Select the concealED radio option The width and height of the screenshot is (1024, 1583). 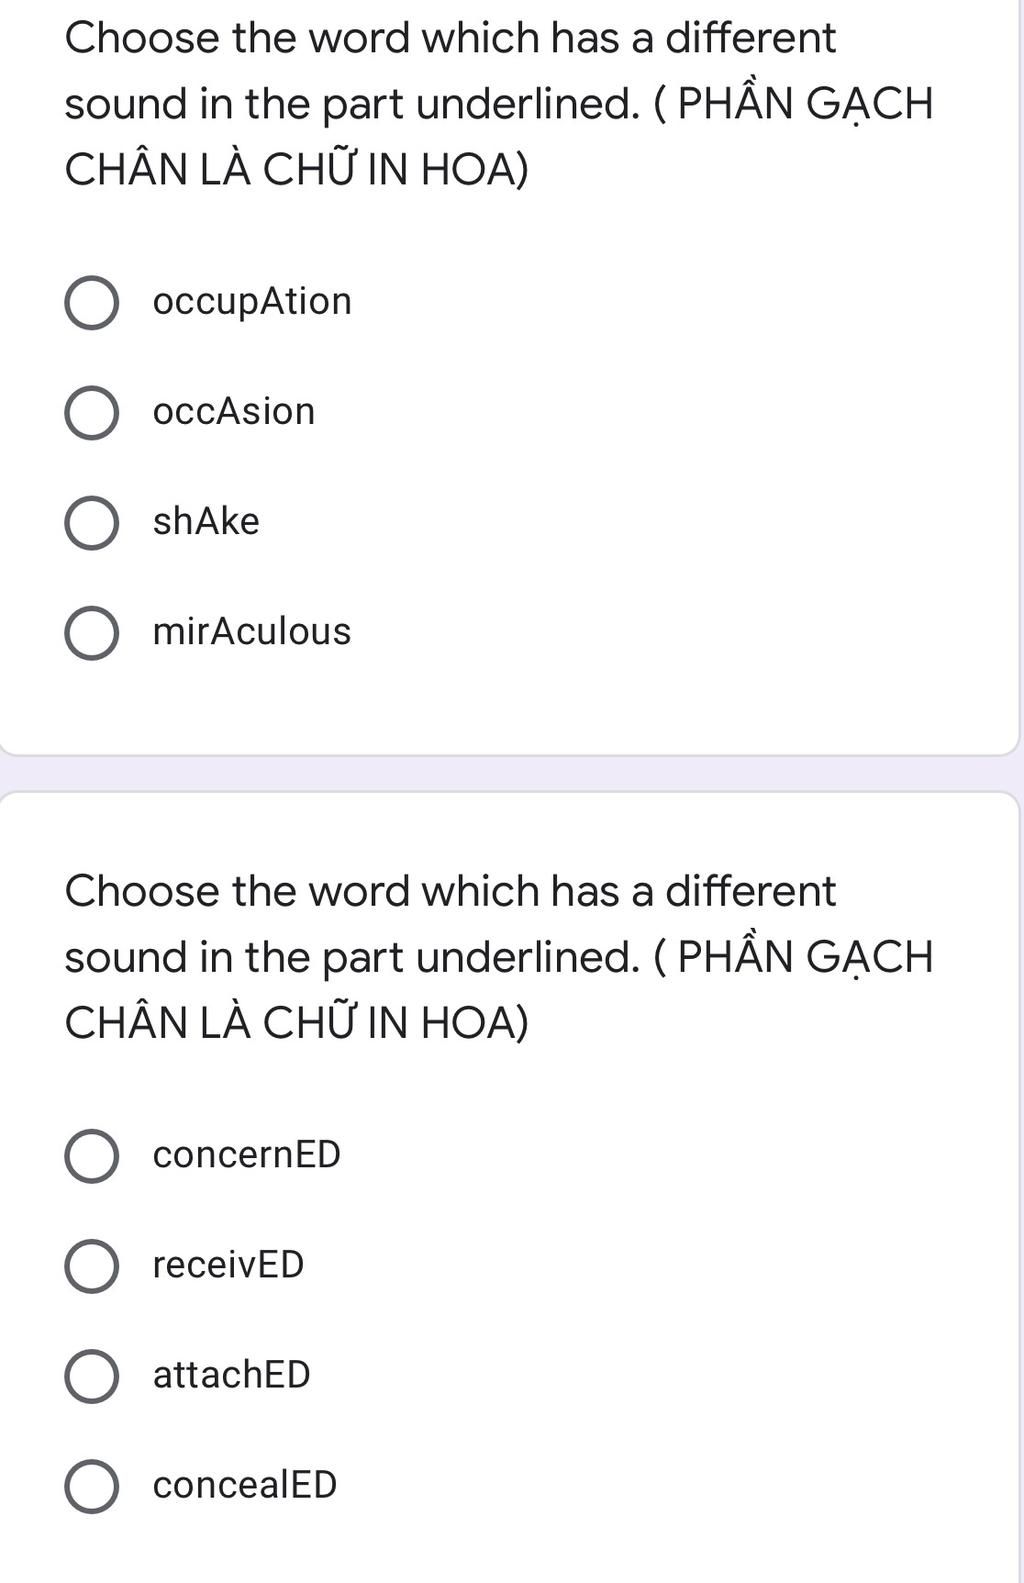pos(92,1486)
